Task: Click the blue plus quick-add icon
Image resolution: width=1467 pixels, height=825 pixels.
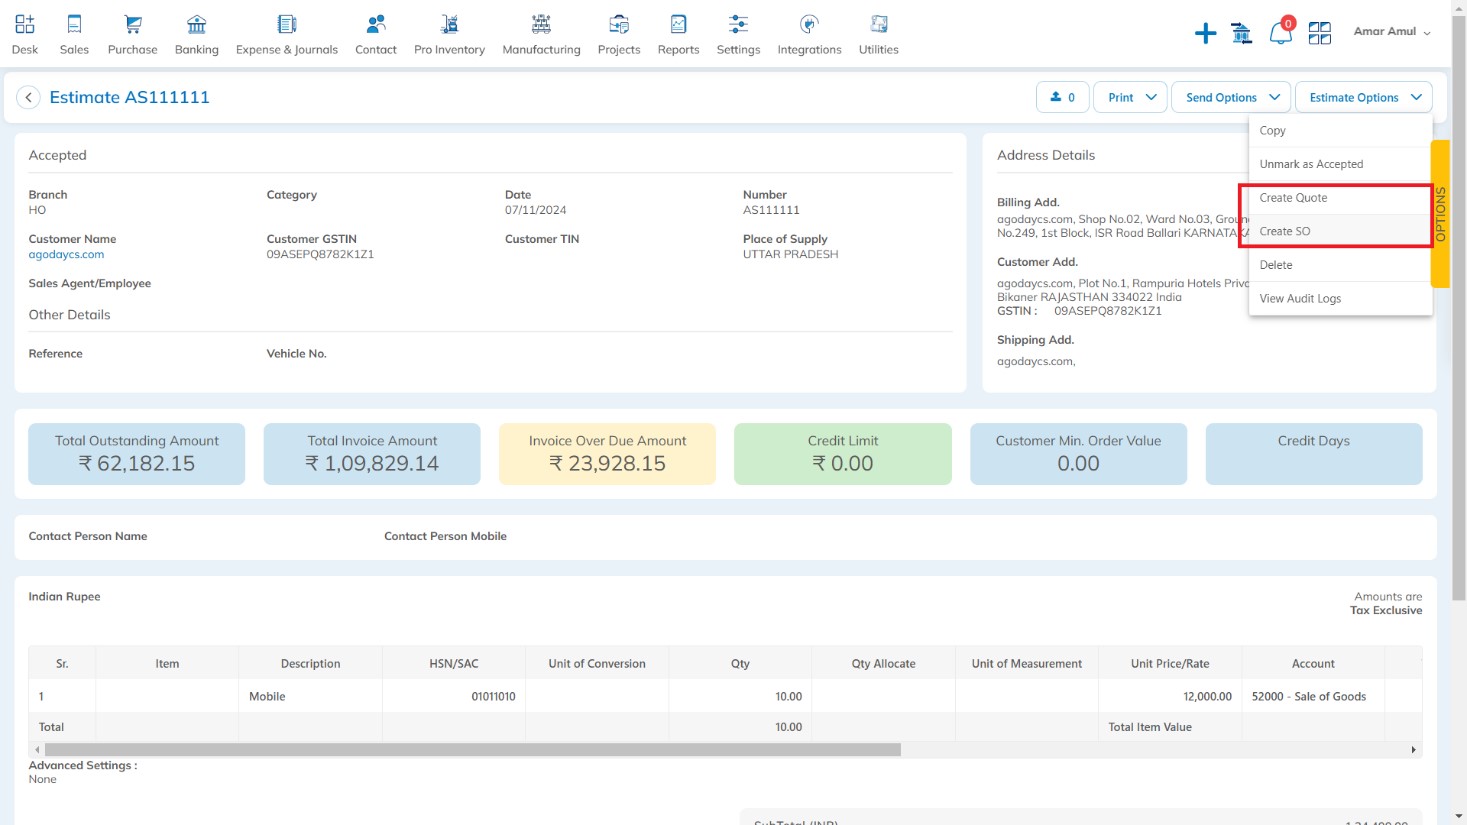Action: [1206, 34]
